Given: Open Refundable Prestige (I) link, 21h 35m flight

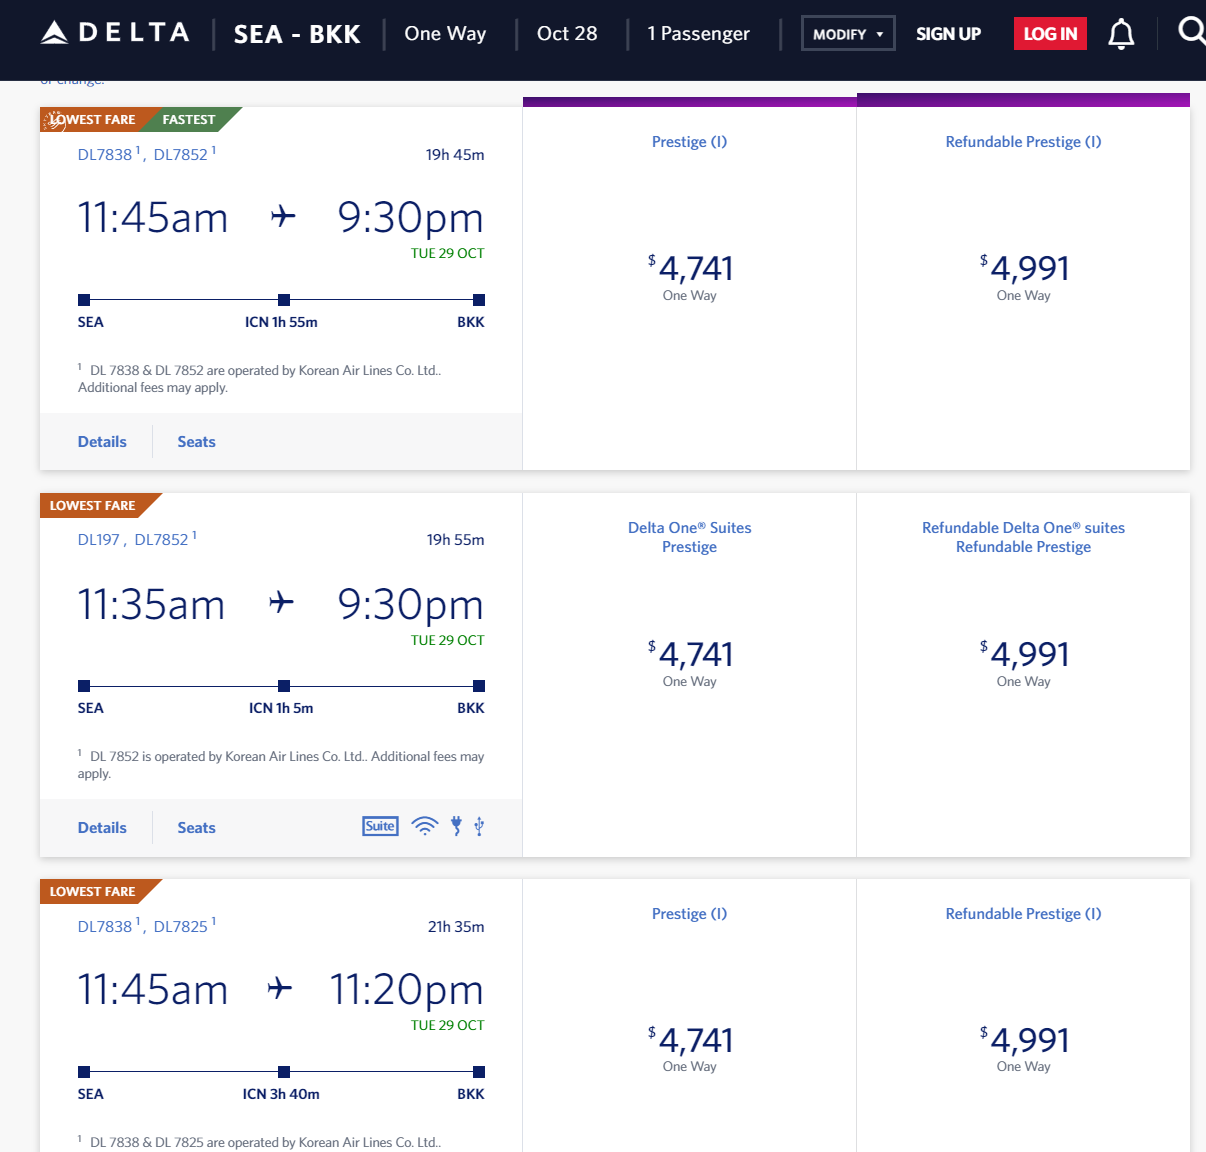Looking at the screenshot, I should [1023, 913].
